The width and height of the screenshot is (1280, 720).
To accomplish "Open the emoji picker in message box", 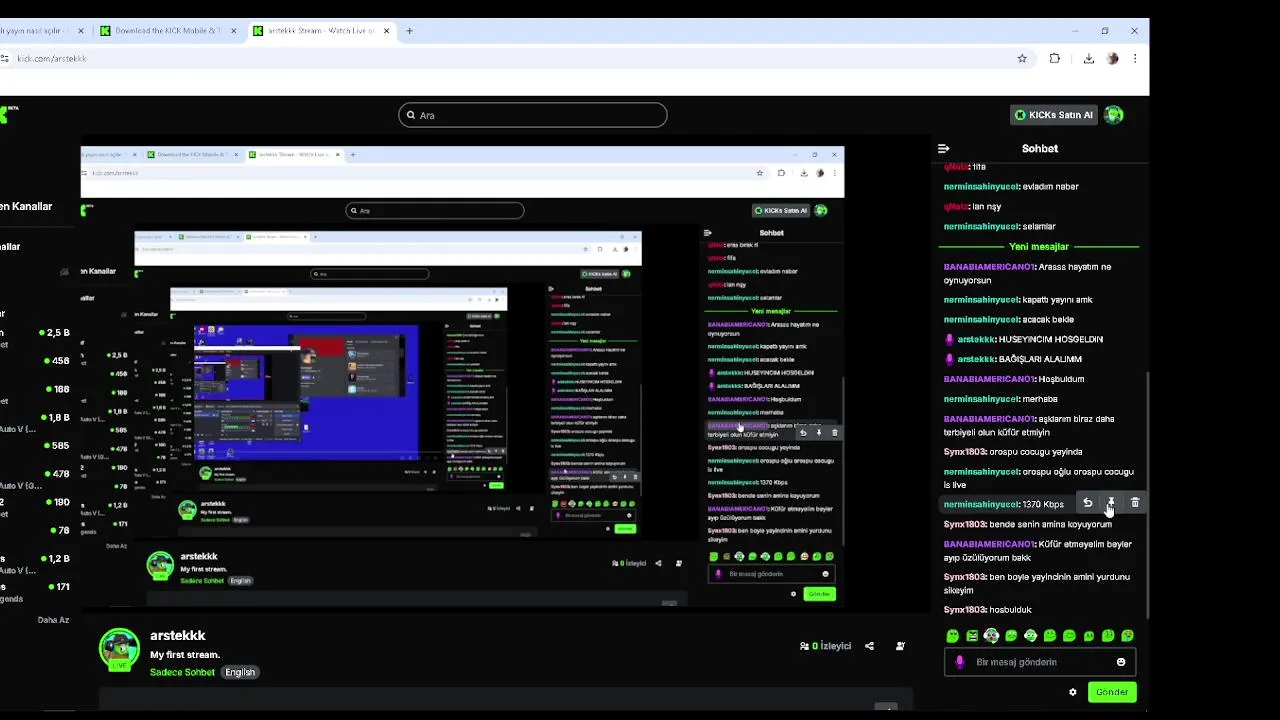I will [1121, 662].
